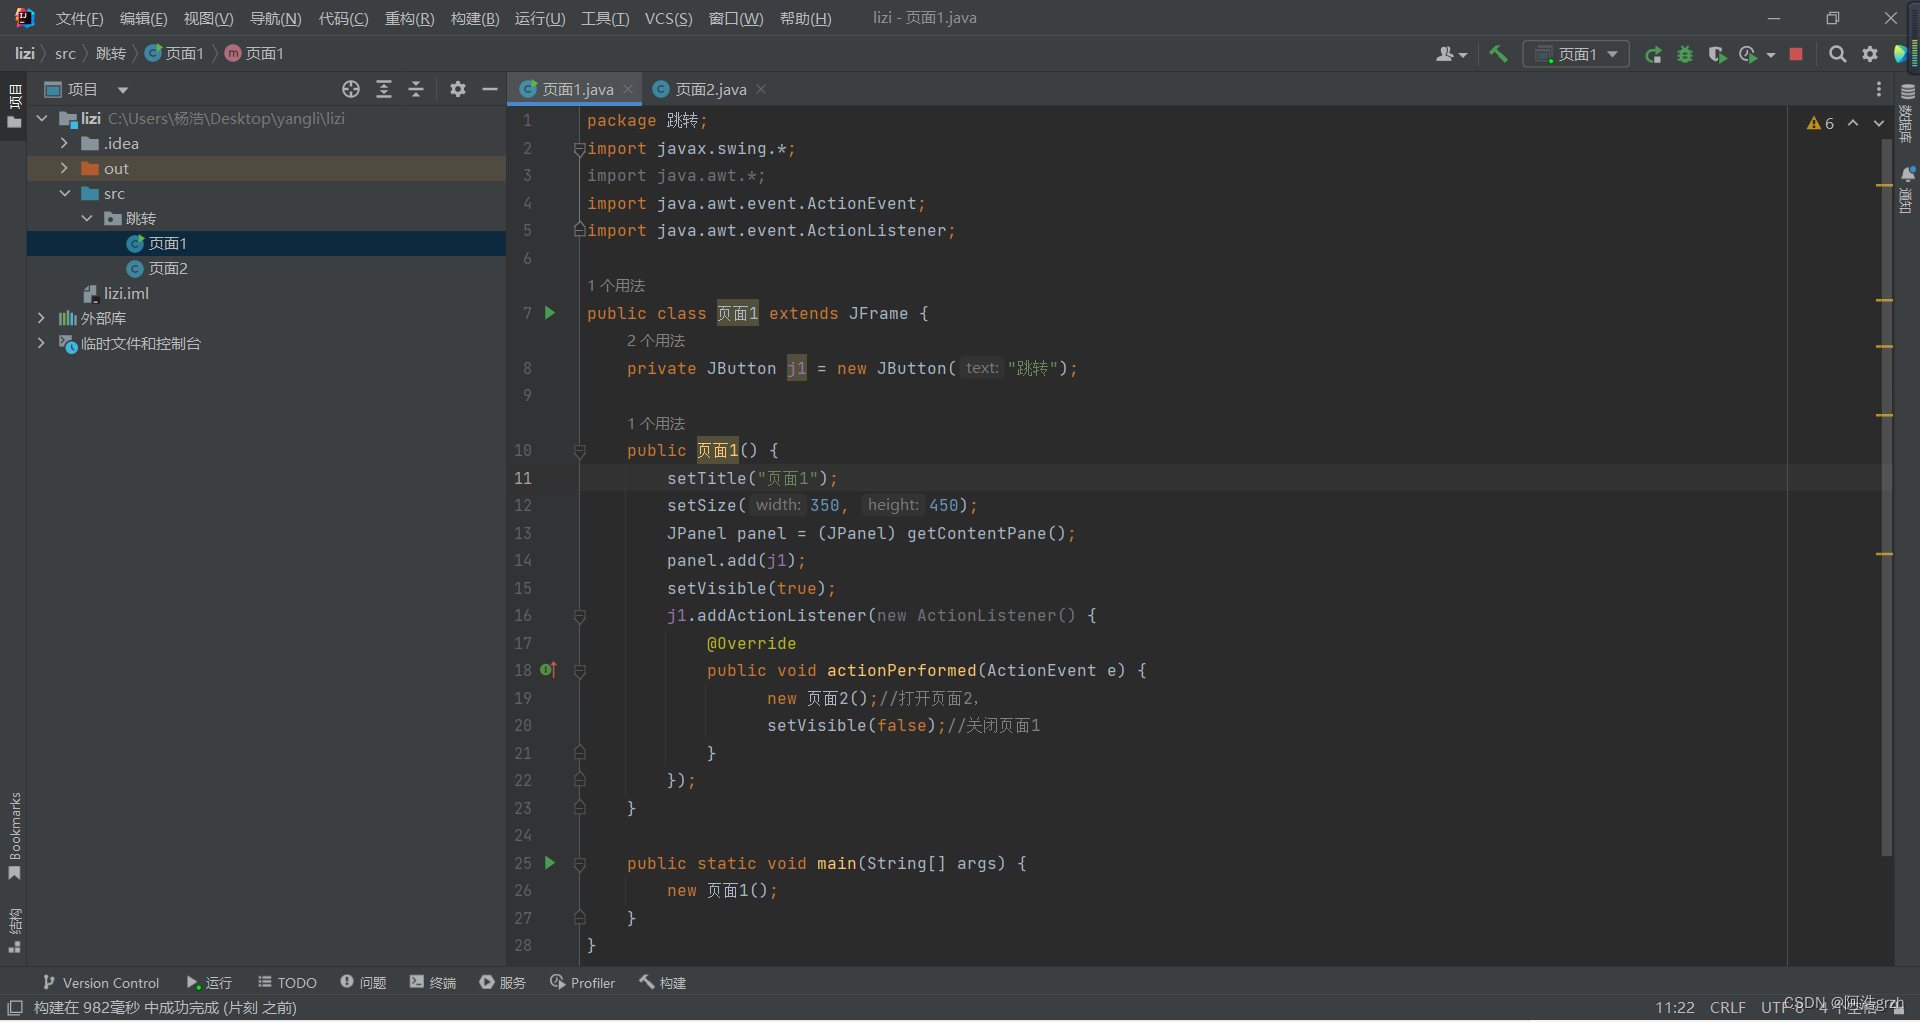Open the 终端 terminal tool window

(433, 983)
